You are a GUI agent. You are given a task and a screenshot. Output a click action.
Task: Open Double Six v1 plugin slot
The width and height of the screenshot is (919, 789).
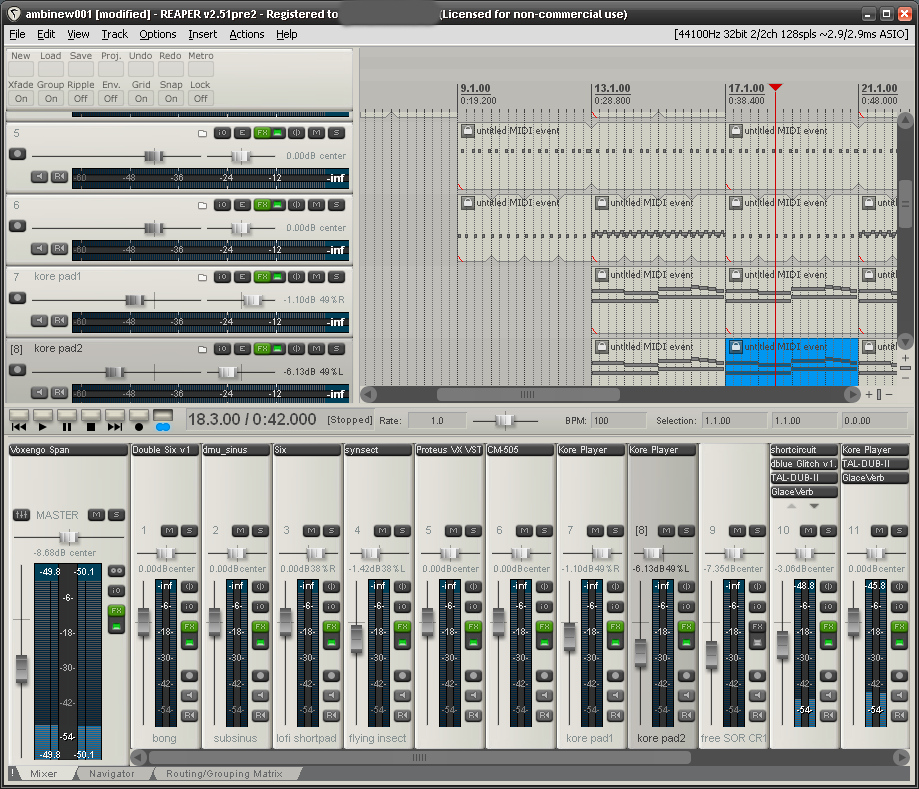tap(165, 450)
